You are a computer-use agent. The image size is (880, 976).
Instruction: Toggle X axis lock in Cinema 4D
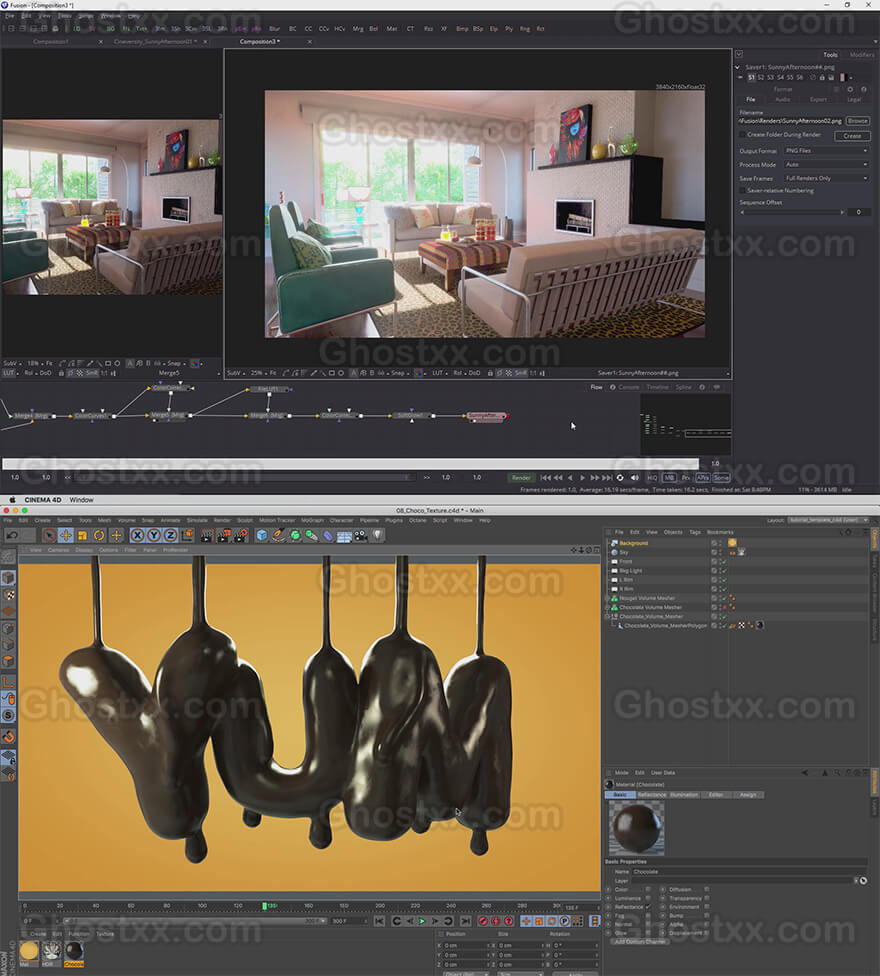137,535
